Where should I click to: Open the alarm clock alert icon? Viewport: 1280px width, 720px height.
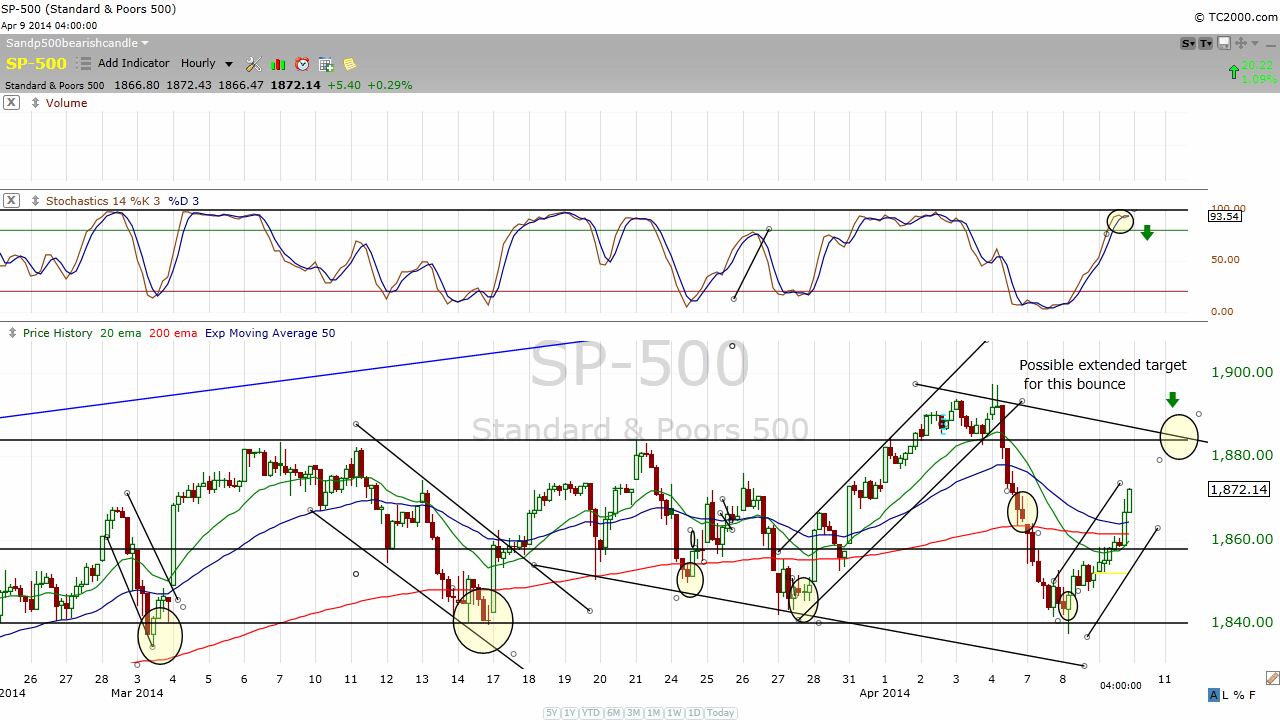coord(302,64)
